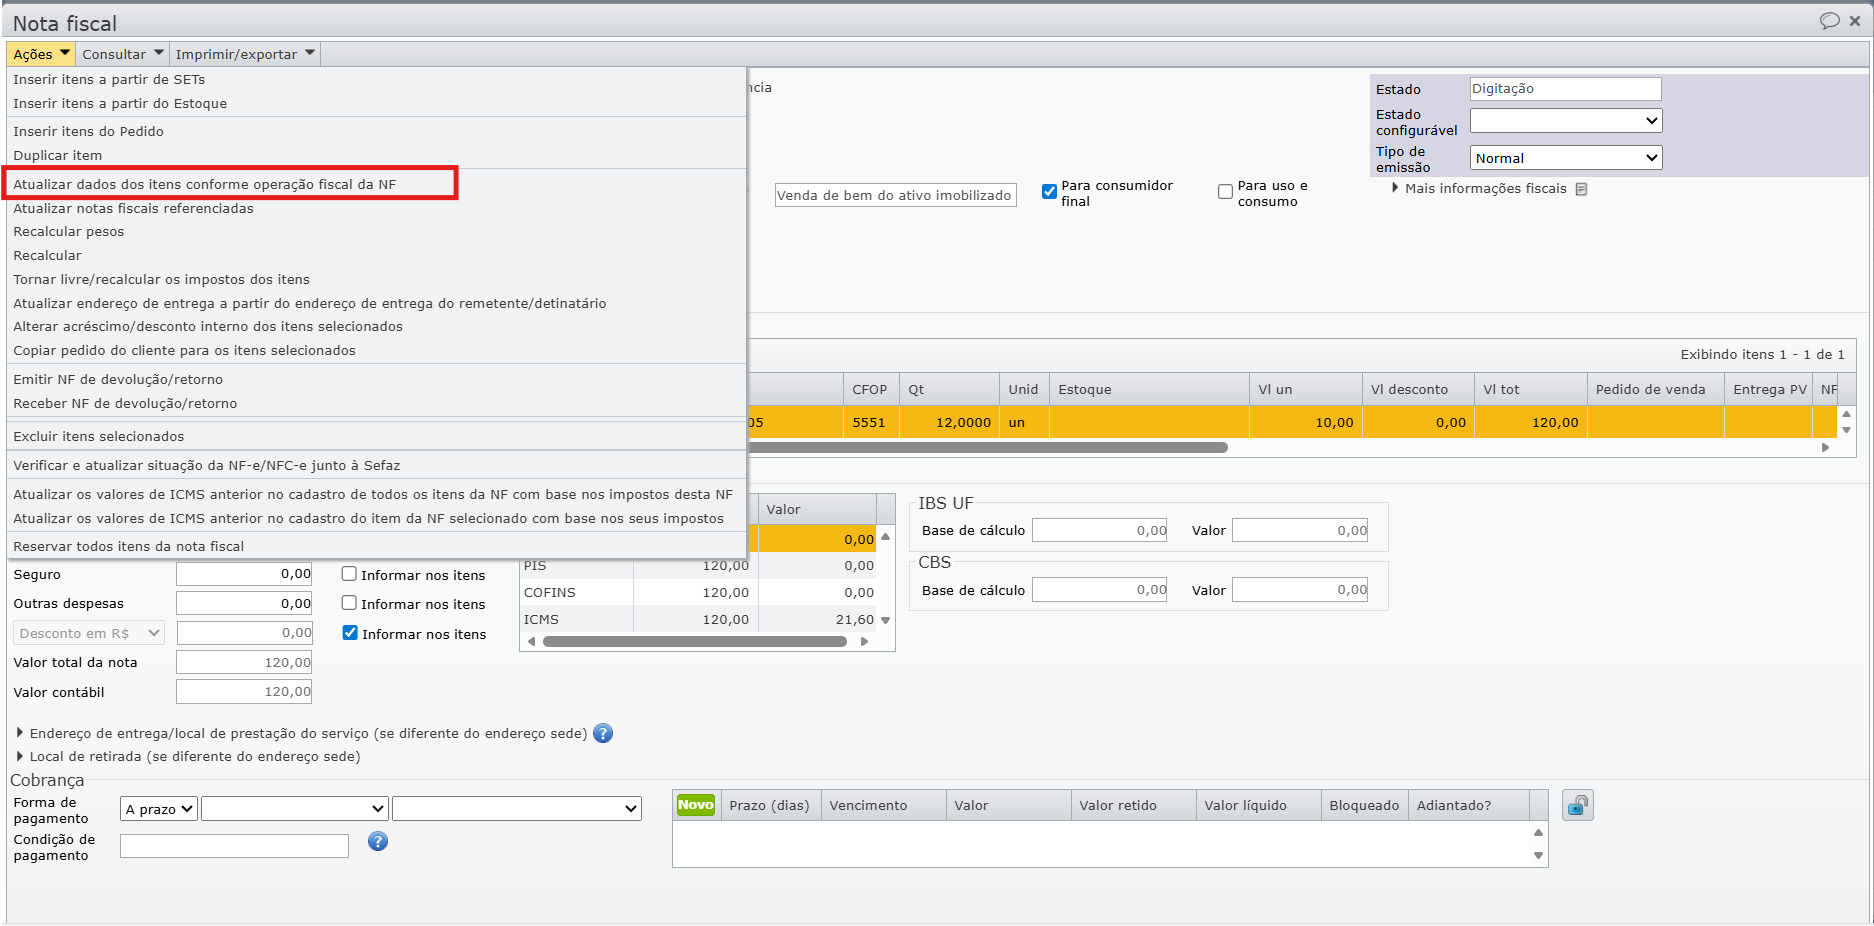
Task: Select Atualizar dados dos itens conforme operação fiscal
Action: [x=204, y=184]
